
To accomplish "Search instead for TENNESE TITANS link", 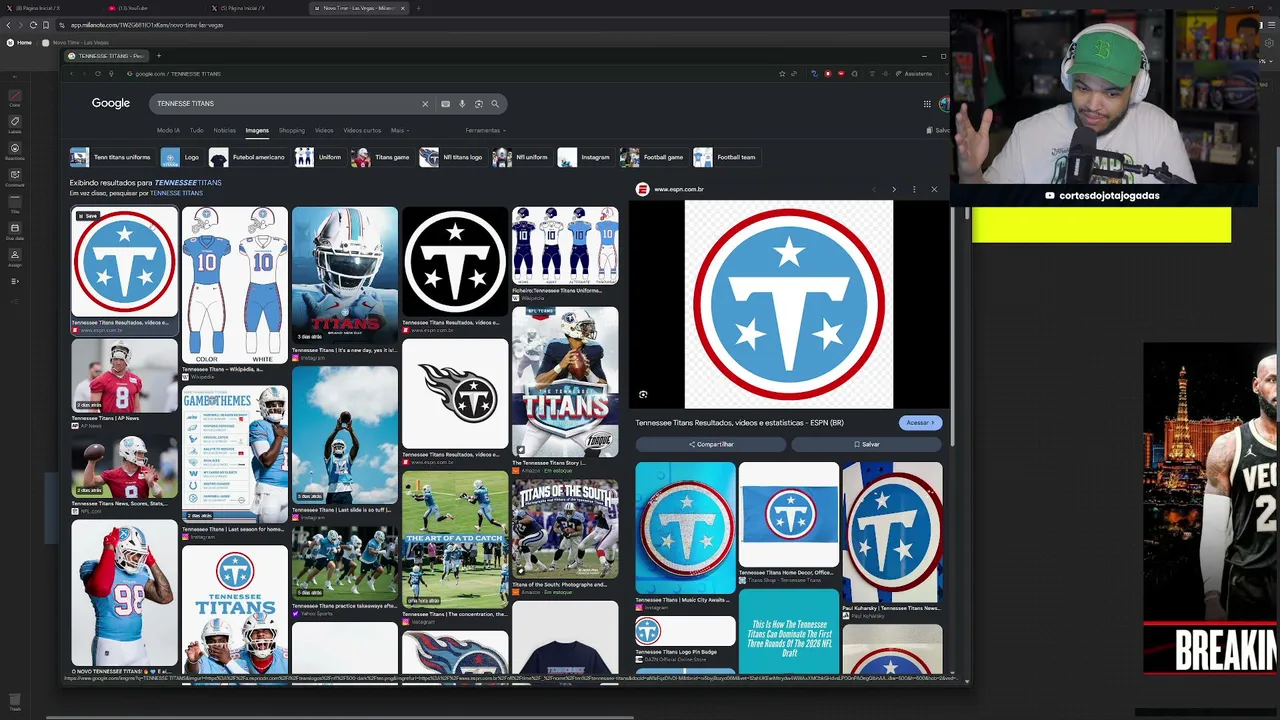I will point(176,193).
